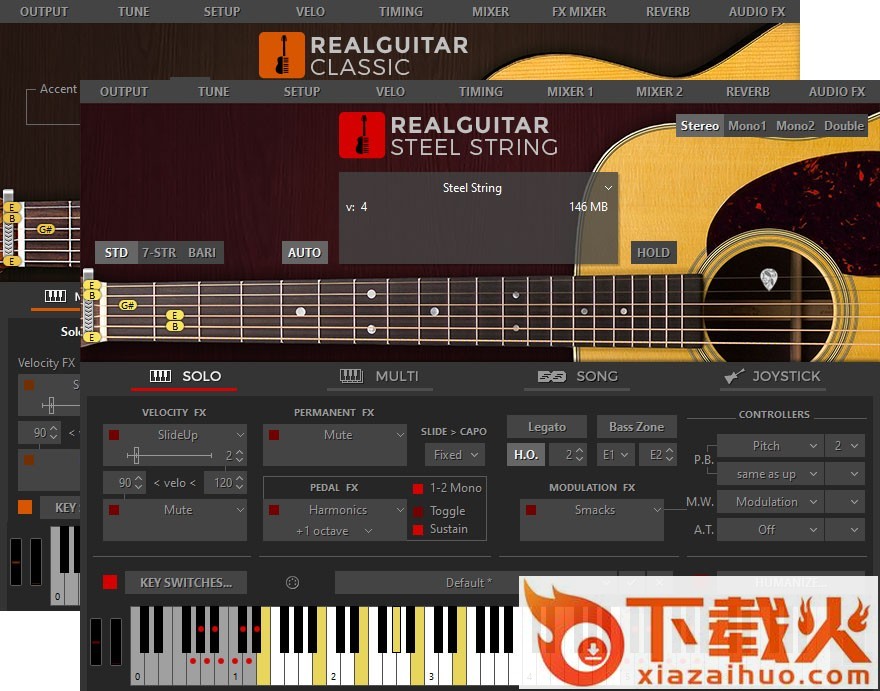Image resolution: width=880 pixels, height=691 pixels.
Task: Click the guitar pick icon on soundhole
Action: pyautogui.click(x=768, y=279)
